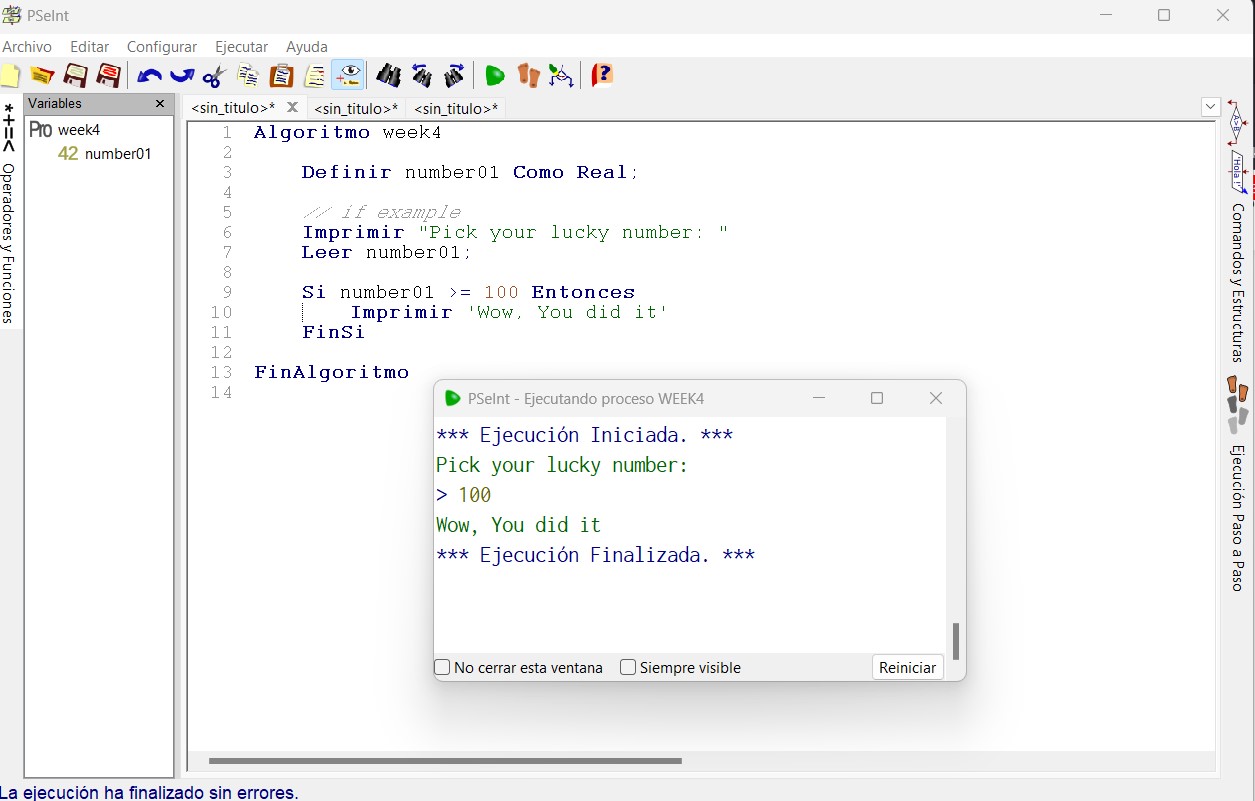Open the flowchart editor icon
The image size is (1255, 801).
pyautogui.click(x=561, y=76)
